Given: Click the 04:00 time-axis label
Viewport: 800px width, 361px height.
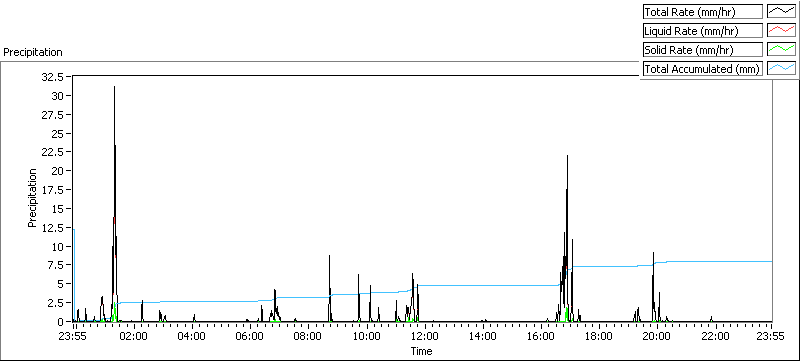Looking at the screenshot, I should point(192,336).
